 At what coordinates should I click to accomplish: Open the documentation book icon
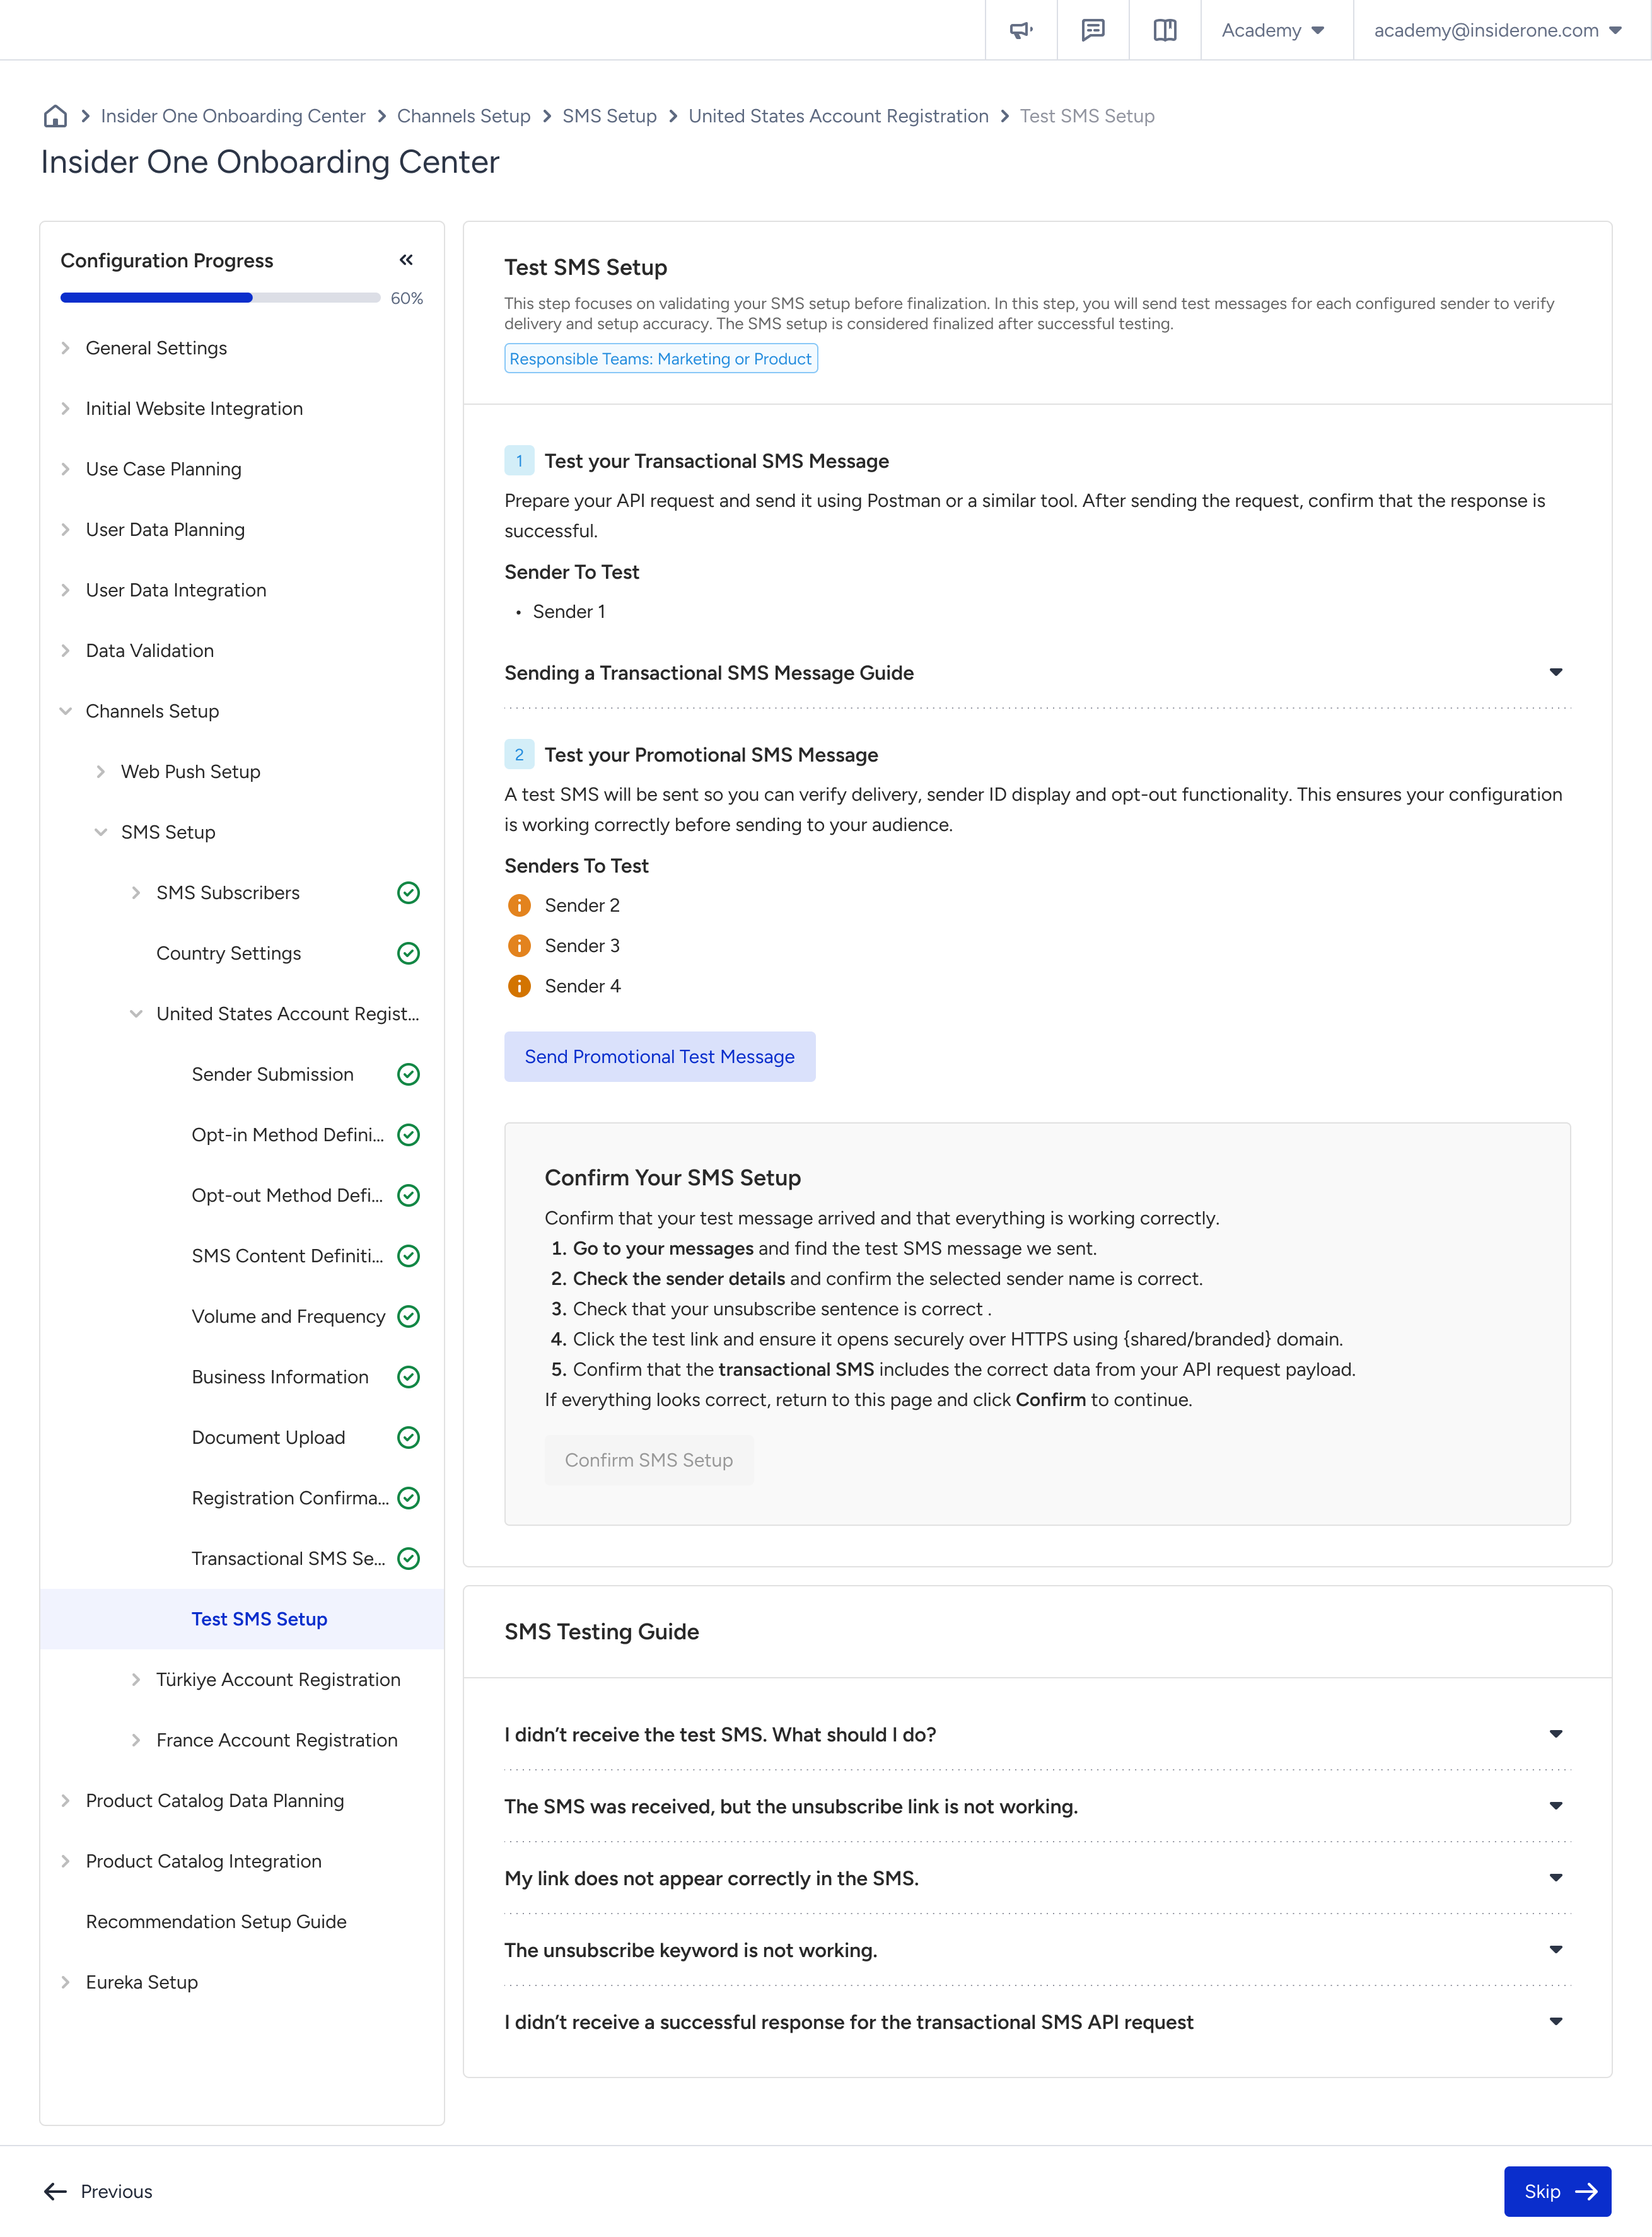[x=1164, y=30]
